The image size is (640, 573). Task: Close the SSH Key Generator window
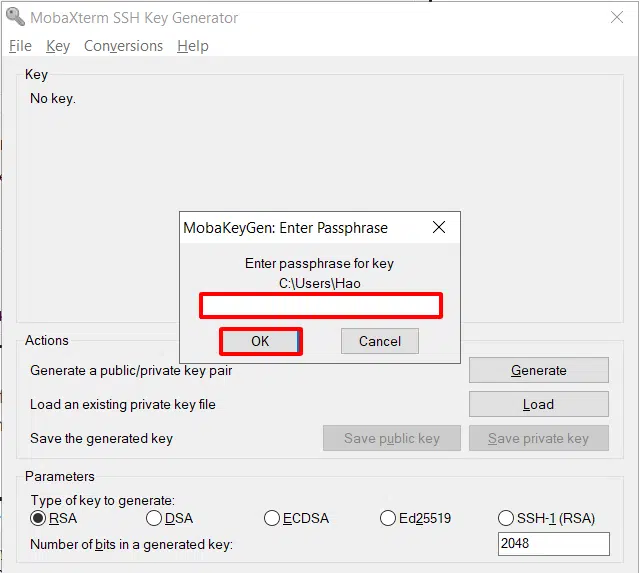617,17
